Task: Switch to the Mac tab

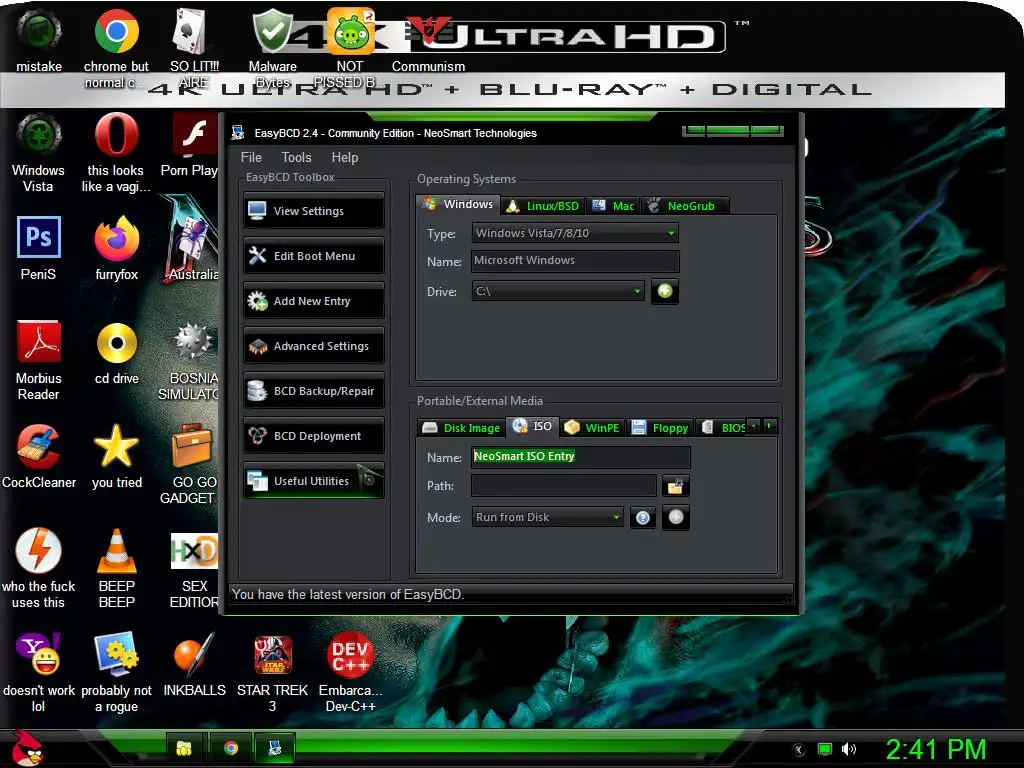Action: point(613,206)
